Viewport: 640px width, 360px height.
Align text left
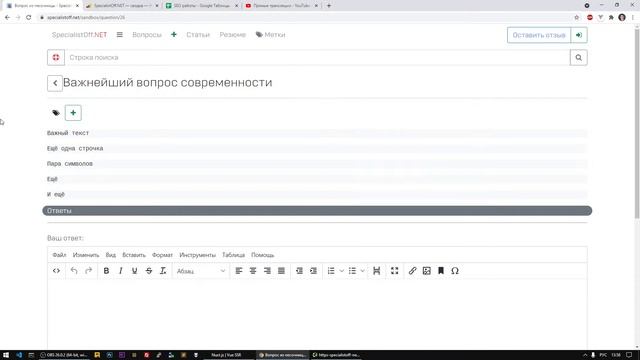click(239, 271)
